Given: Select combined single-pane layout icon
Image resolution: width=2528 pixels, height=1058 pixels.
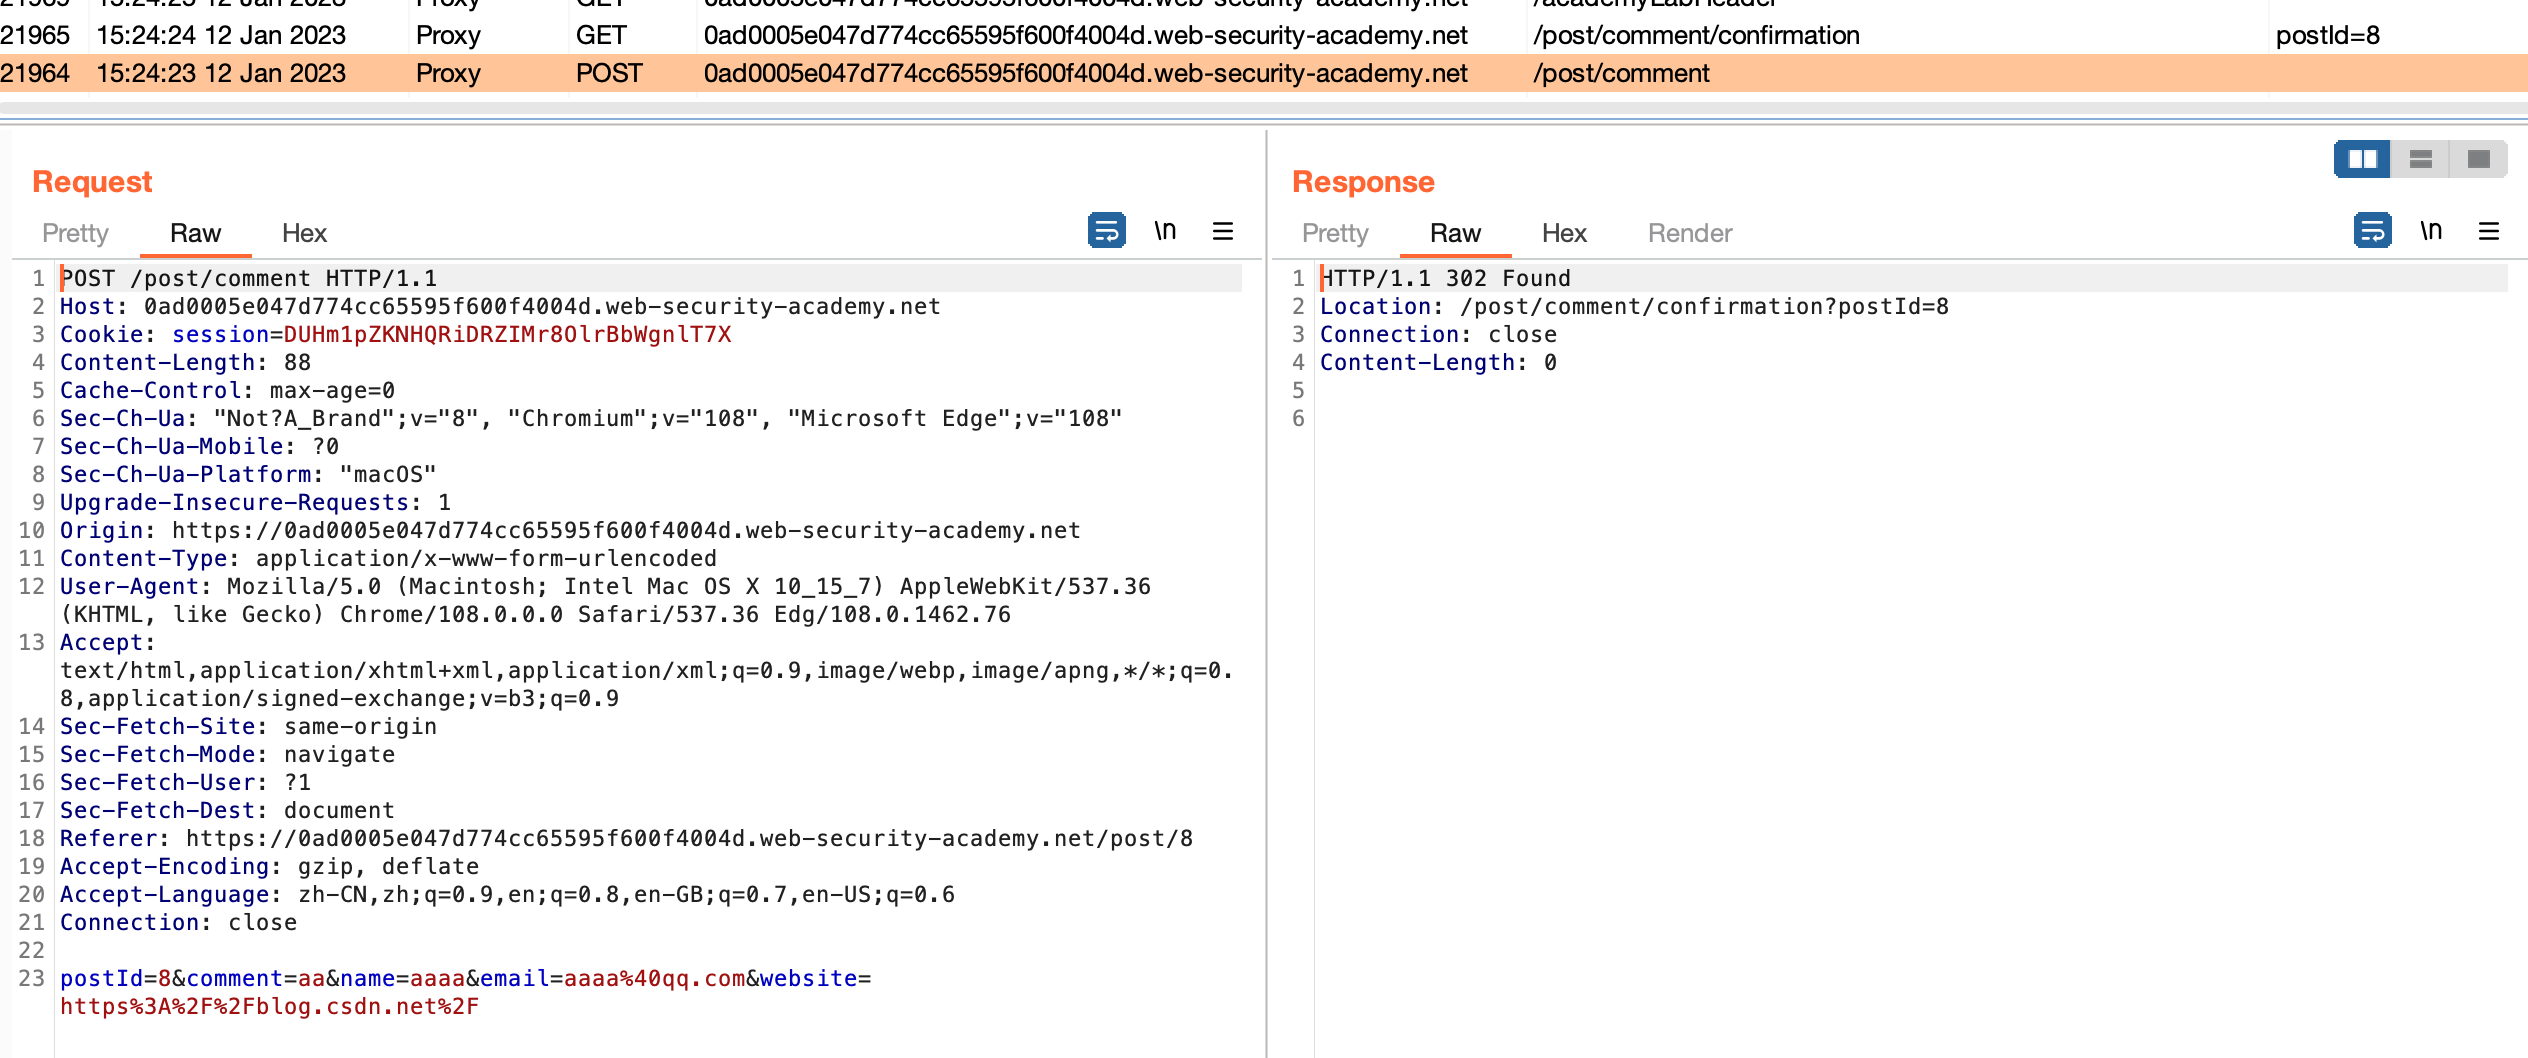Looking at the screenshot, I should [x=2478, y=159].
